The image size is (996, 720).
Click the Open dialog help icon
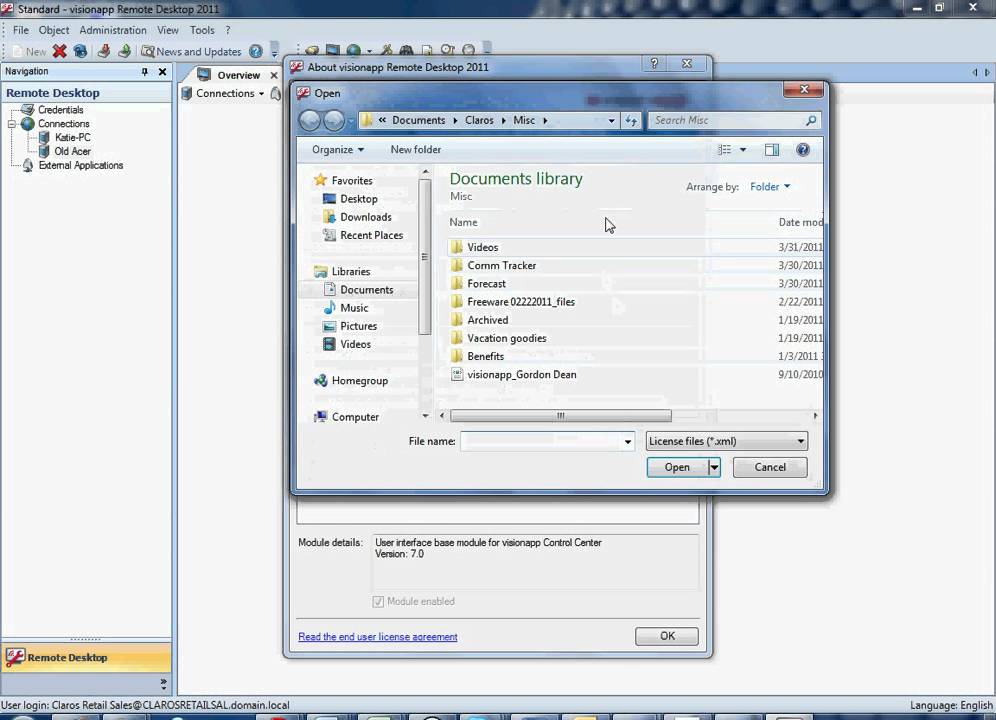803,149
